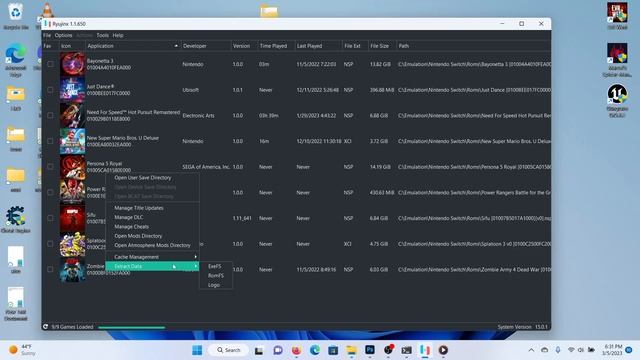Image resolution: width=640 pixels, height=360 pixels.
Task: Check the favorite box for Sifu
Action: click(x=51, y=218)
